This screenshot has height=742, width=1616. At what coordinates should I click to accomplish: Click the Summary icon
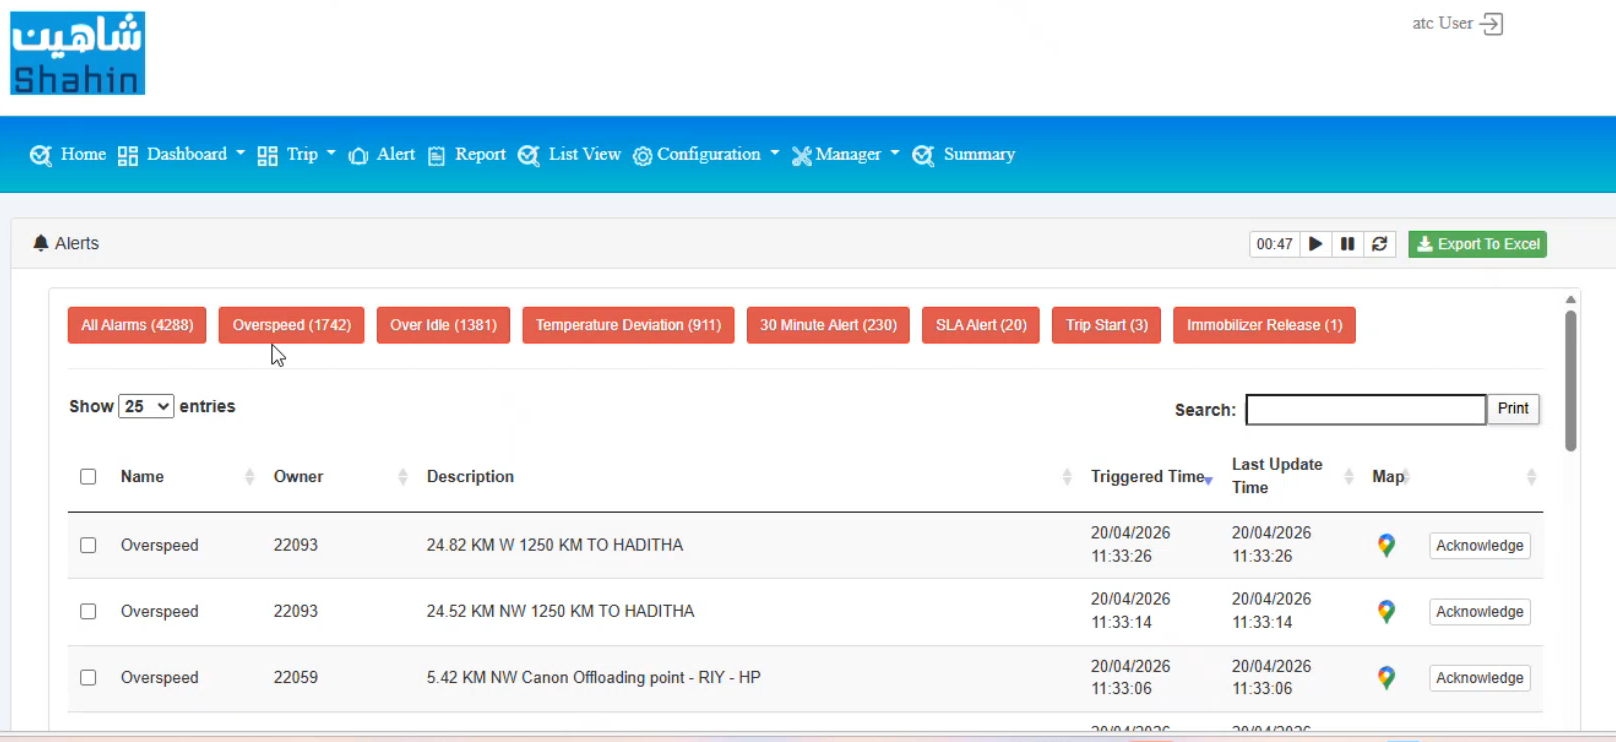(x=923, y=155)
